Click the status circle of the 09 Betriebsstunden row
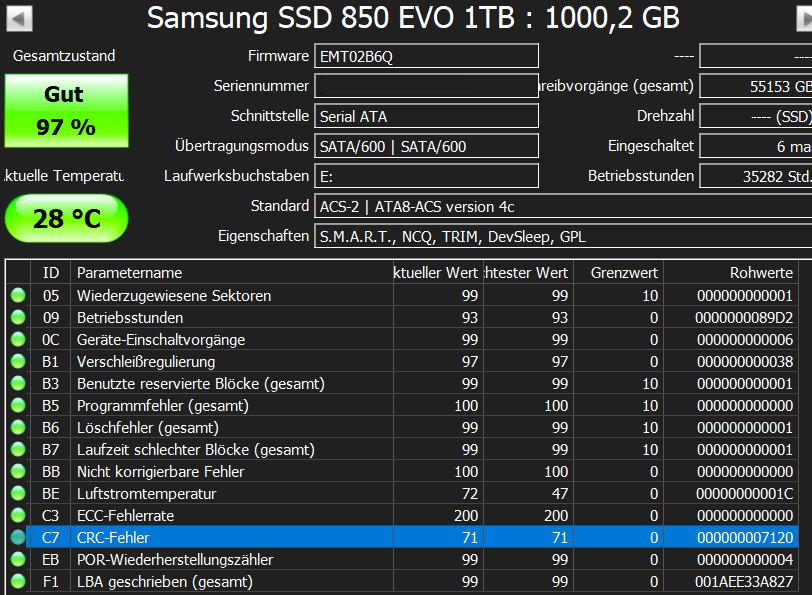 (18, 317)
